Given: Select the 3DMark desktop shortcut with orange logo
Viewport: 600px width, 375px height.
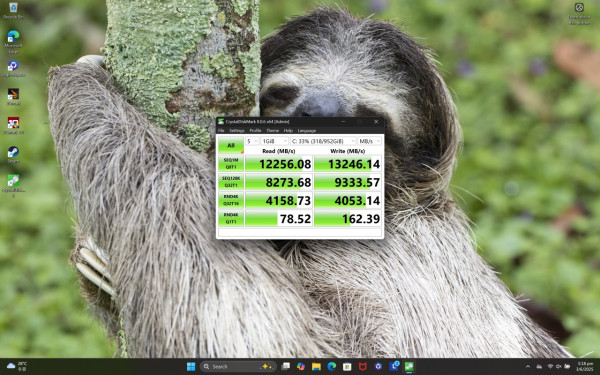Looking at the screenshot, I should (13, 96).
